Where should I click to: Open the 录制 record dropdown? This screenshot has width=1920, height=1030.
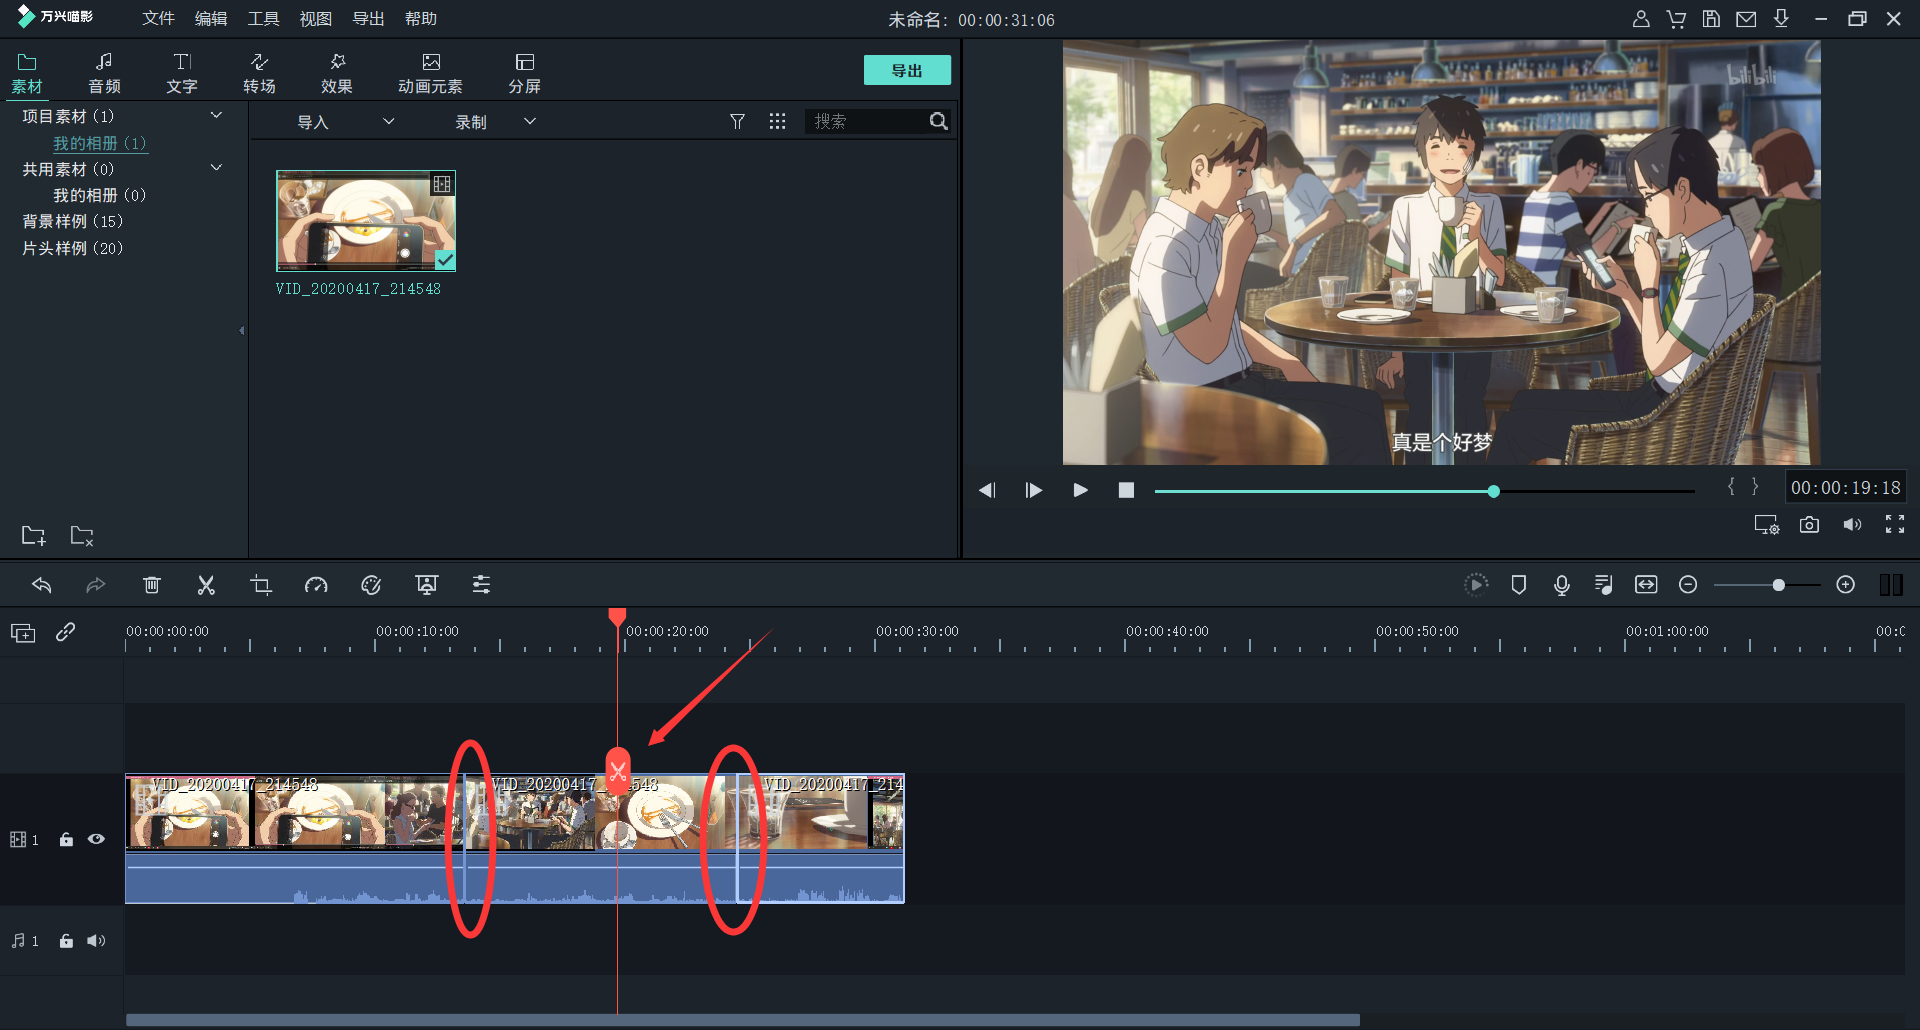click(x=530, y=122)
